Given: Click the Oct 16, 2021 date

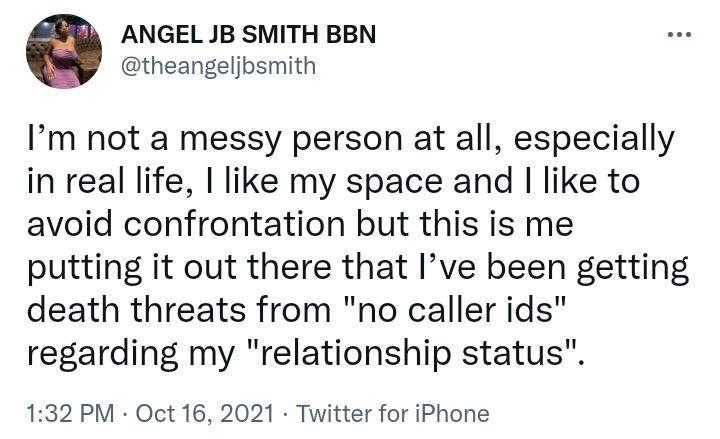Looking at the screenshot, I should (205, 413).
